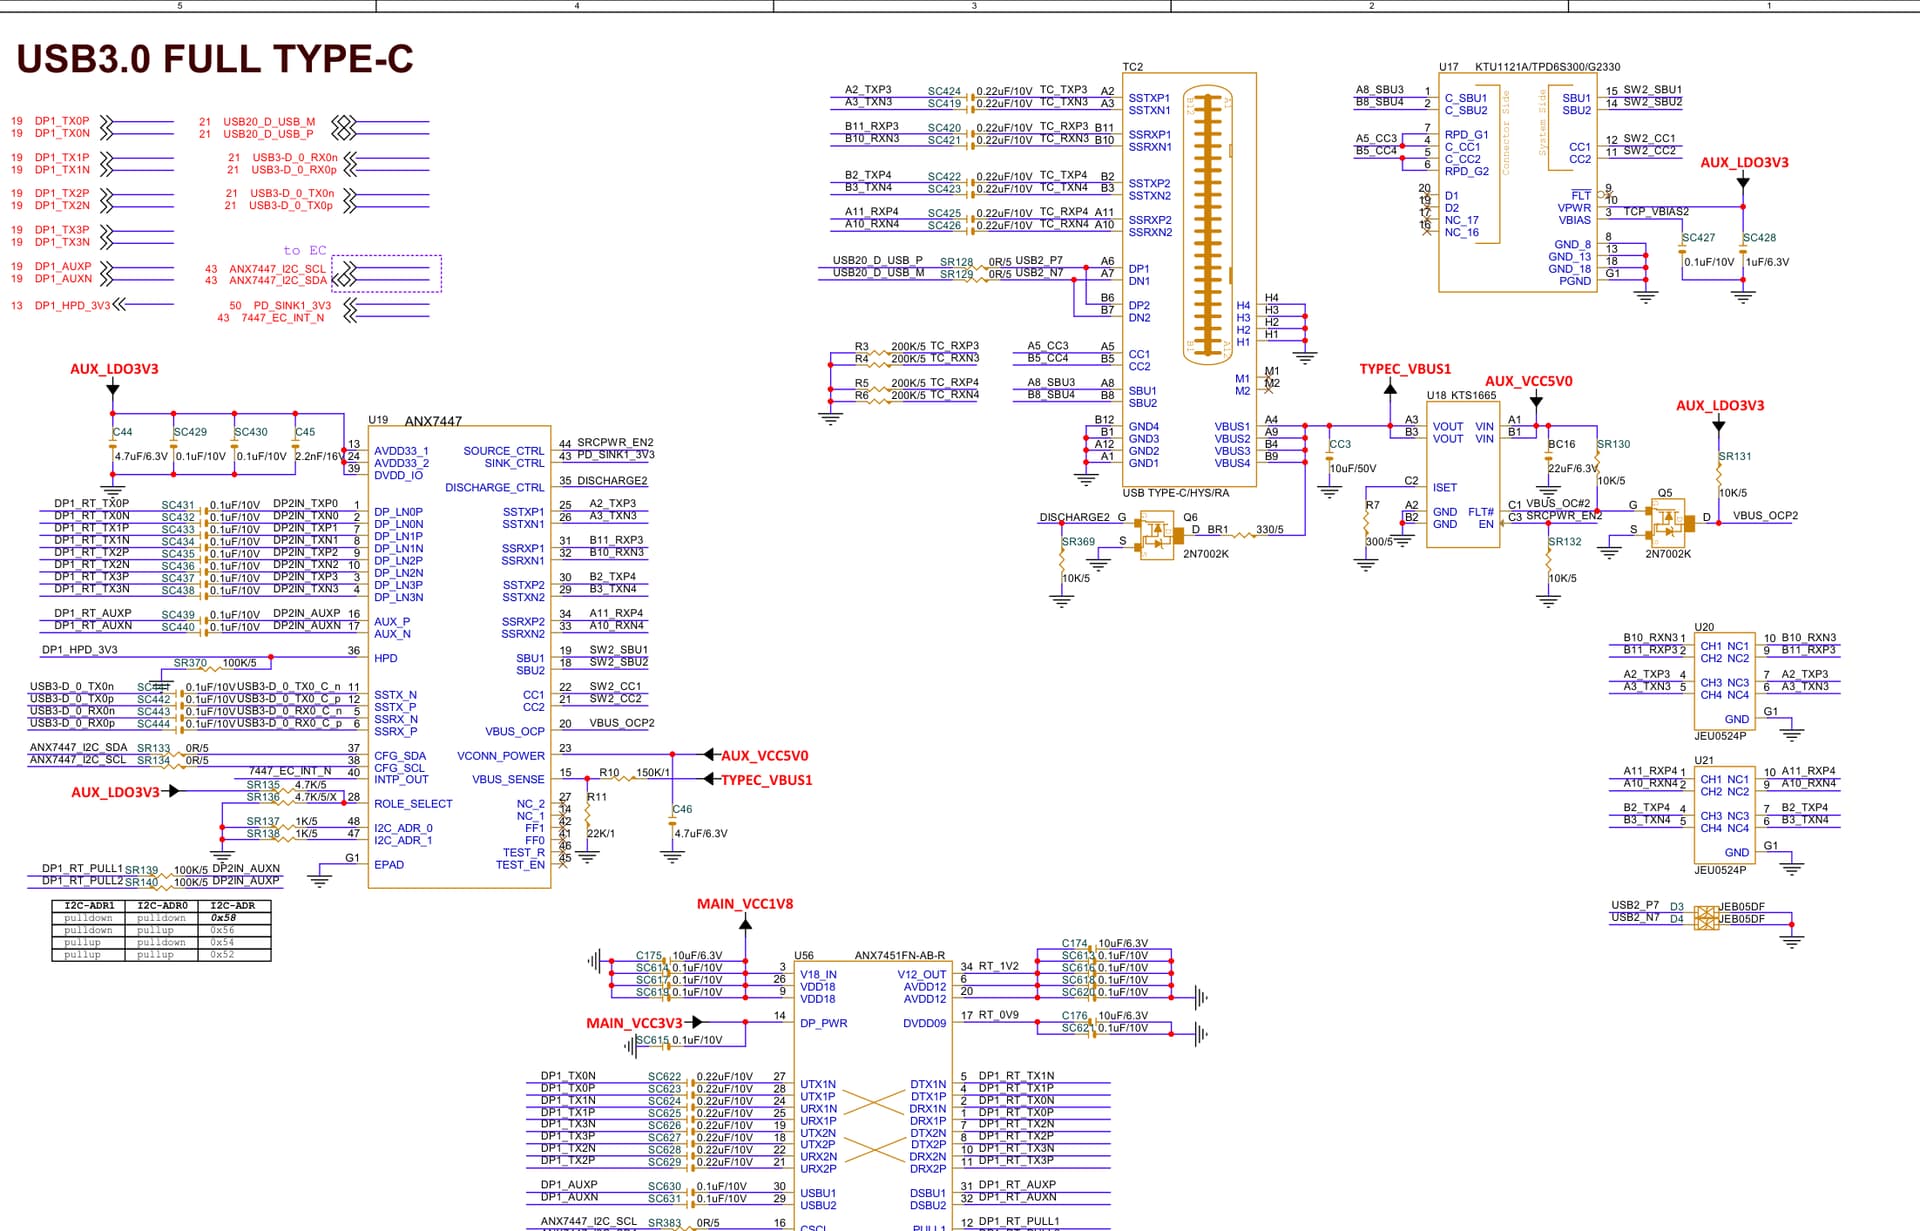Click the AUX_VCC5V0 arrow beside VCONN_POWER pin
Viewport: 1920px width, 1231px height.
709,754
